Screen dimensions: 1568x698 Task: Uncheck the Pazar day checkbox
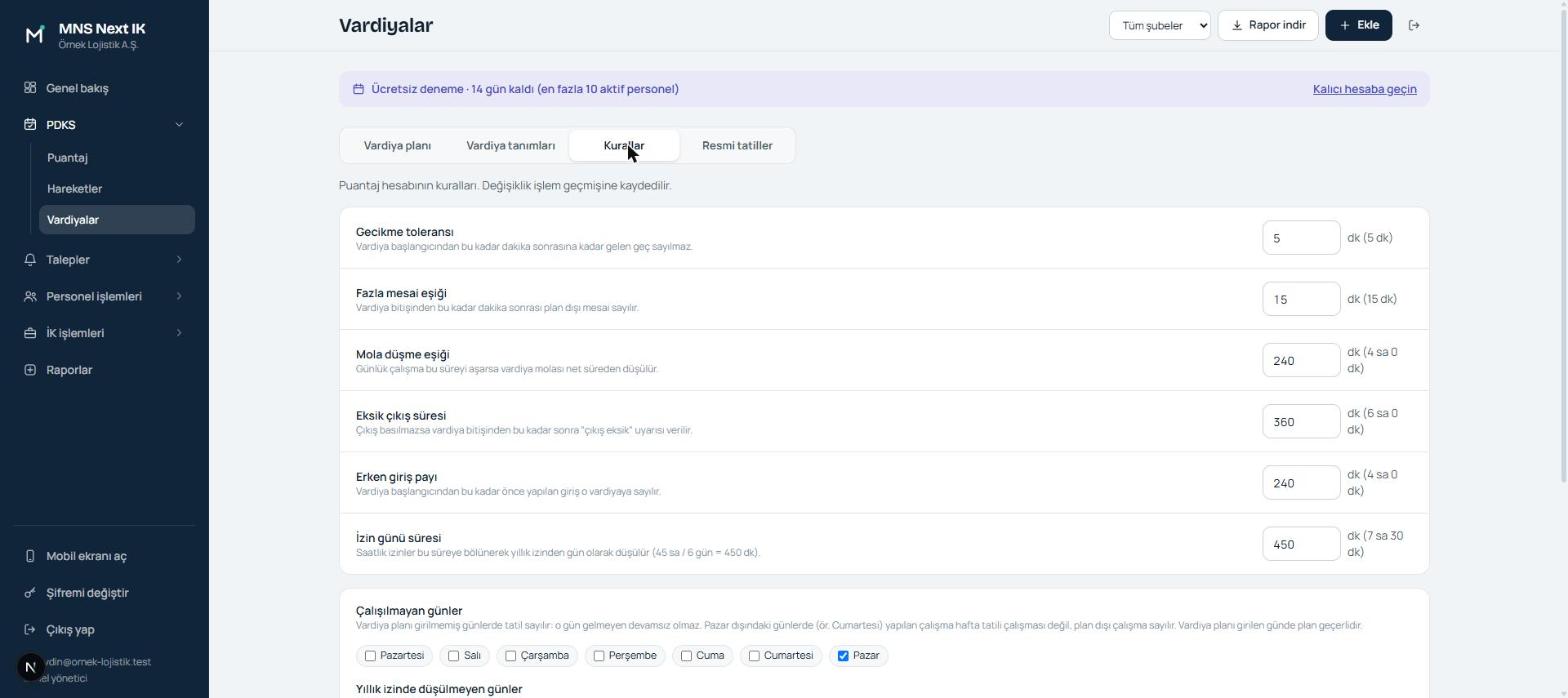pos(843,656)
